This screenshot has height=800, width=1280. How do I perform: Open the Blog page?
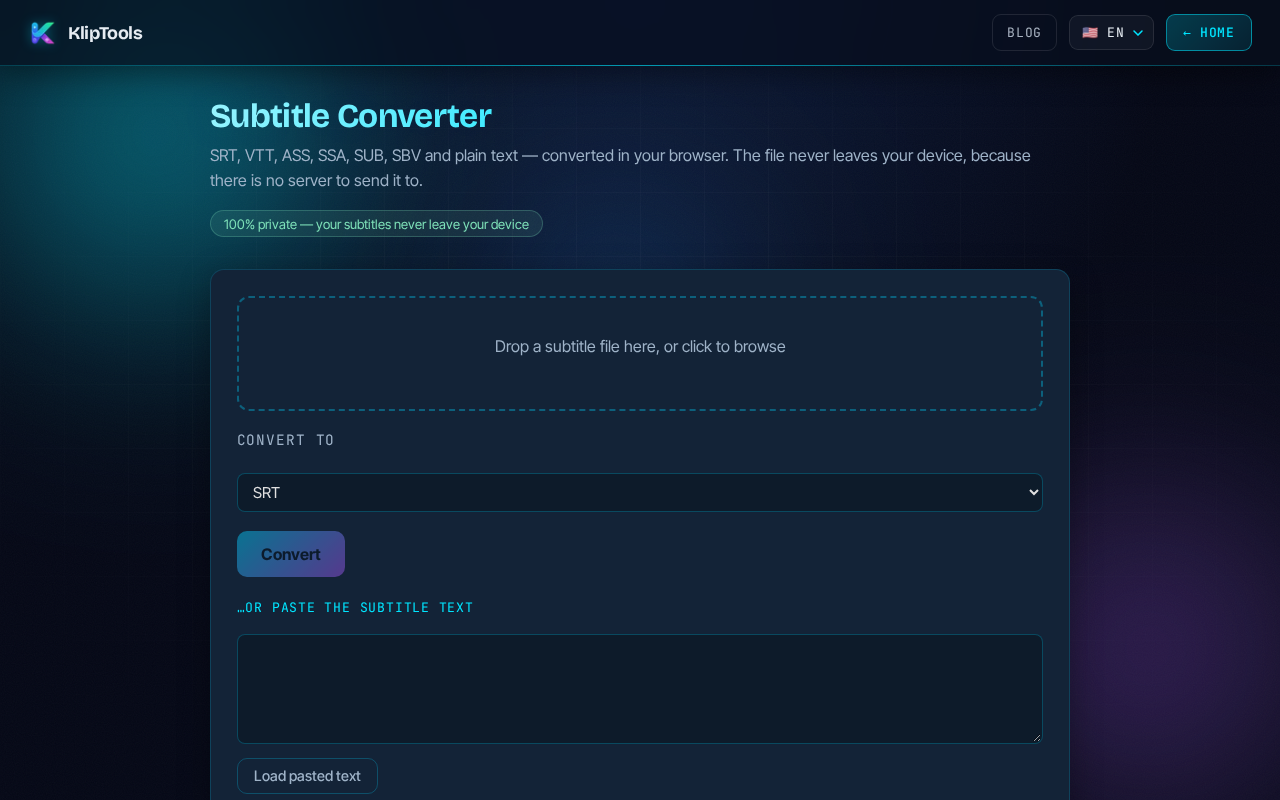click(x=1024, y=33)
